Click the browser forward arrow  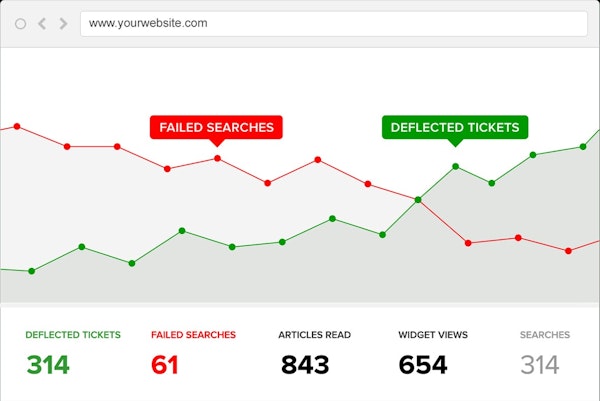64,24
